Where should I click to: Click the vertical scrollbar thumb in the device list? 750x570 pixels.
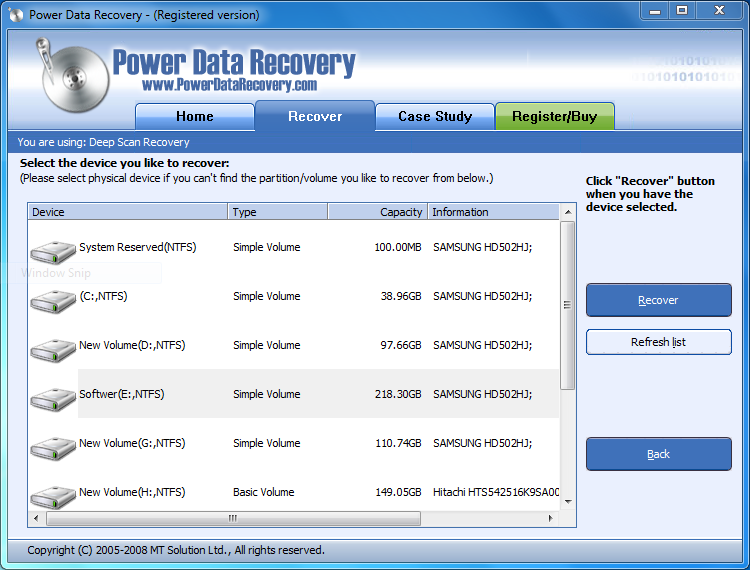pyautogui.click(x=568, y=305)
